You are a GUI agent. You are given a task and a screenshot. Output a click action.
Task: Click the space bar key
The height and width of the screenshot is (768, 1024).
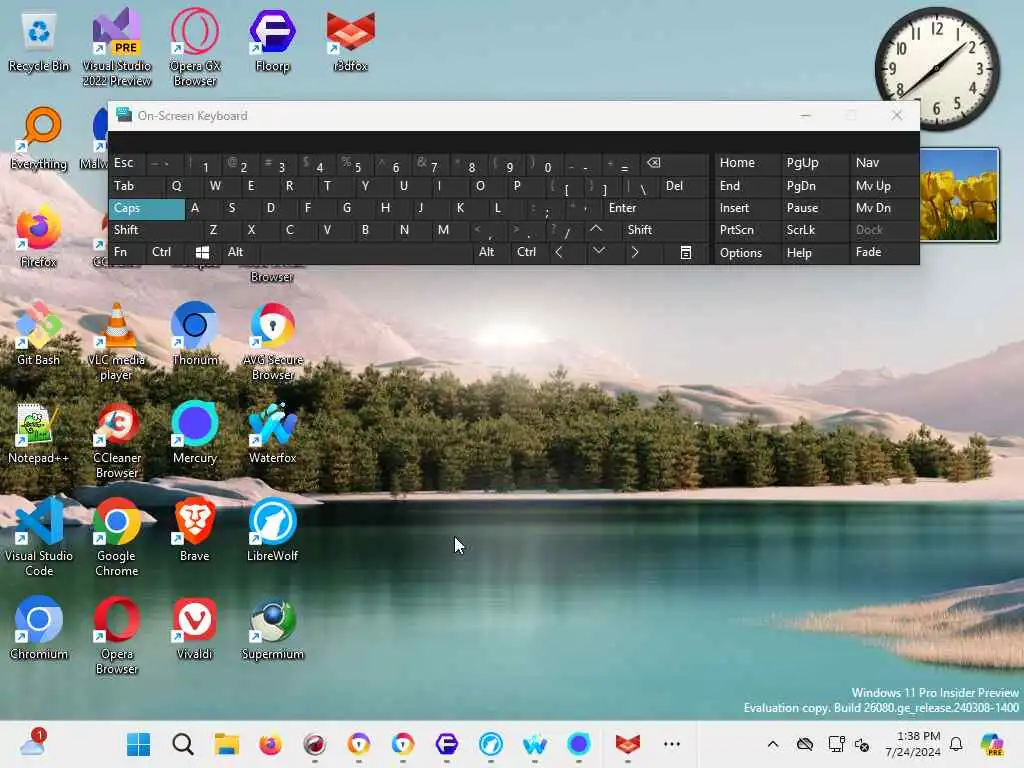pyautogui.click(x=366, y=252)
